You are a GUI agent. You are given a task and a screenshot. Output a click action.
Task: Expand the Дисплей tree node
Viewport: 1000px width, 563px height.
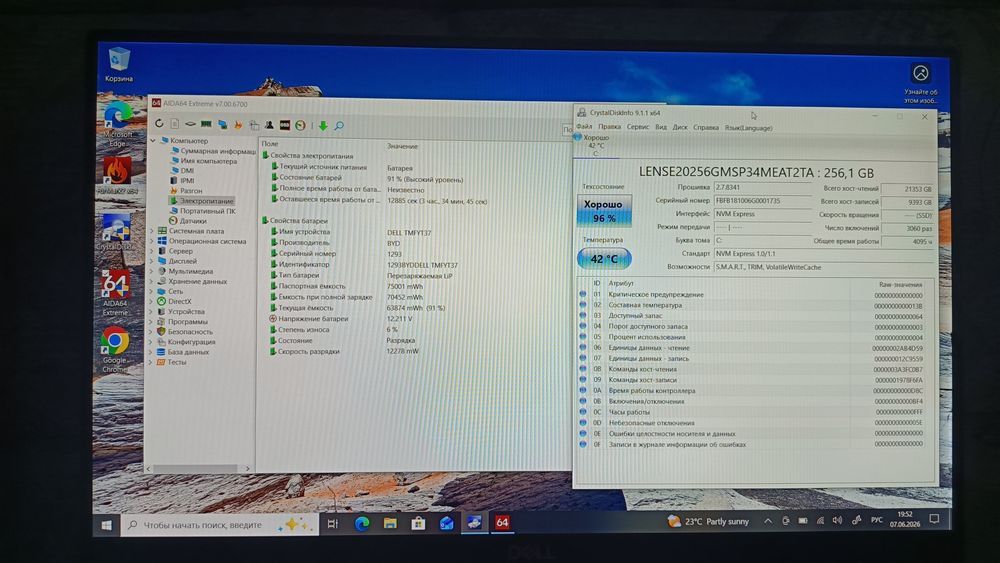coord(152,261)
